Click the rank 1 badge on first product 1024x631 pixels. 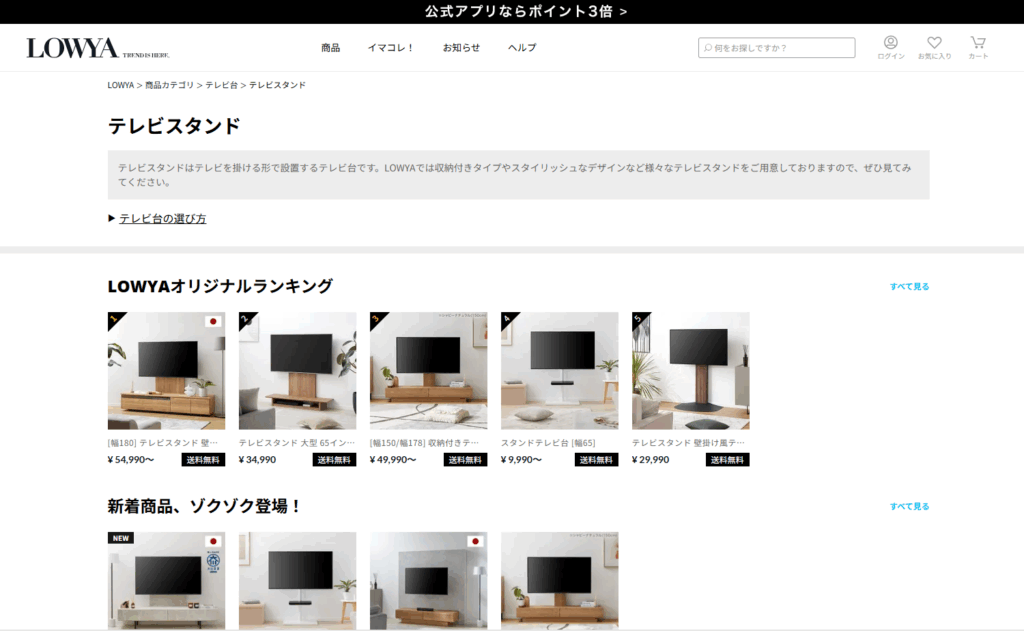114,319
